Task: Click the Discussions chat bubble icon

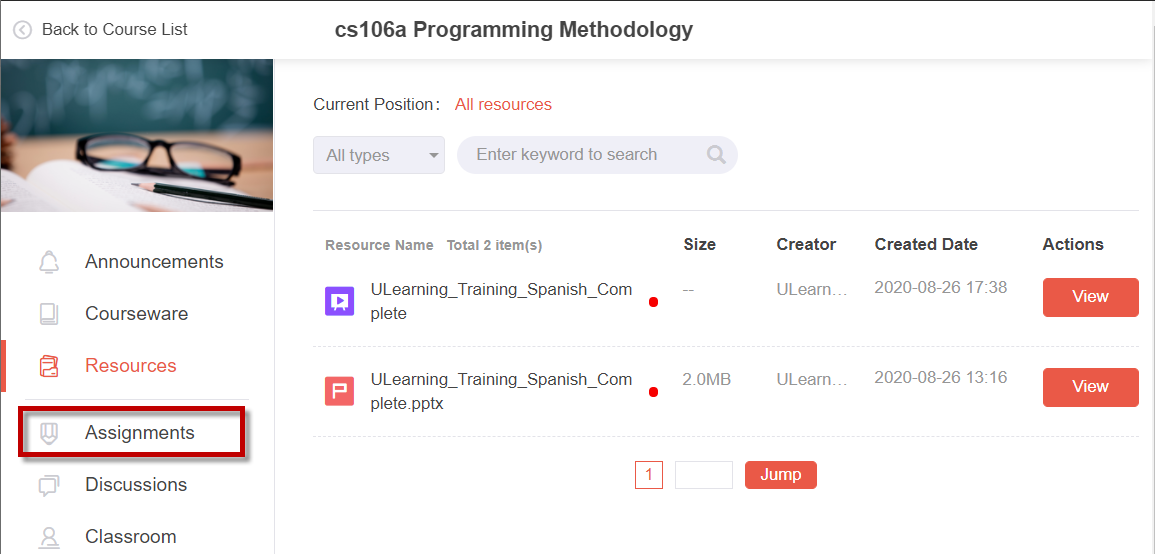Action: click(x=49, y=485)
